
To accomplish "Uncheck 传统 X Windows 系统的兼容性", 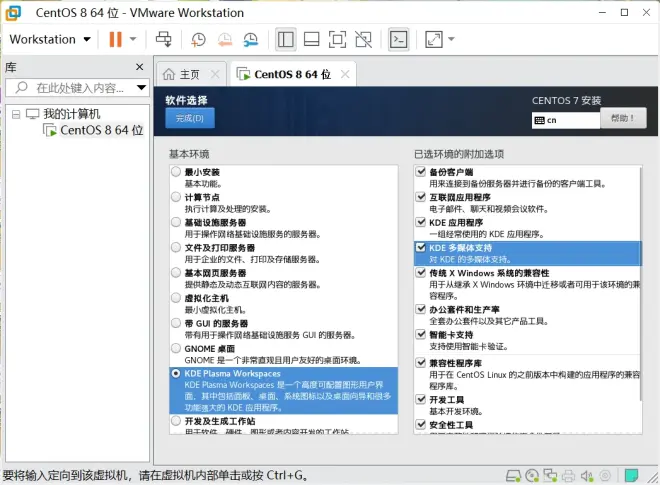I will [420, 272].
